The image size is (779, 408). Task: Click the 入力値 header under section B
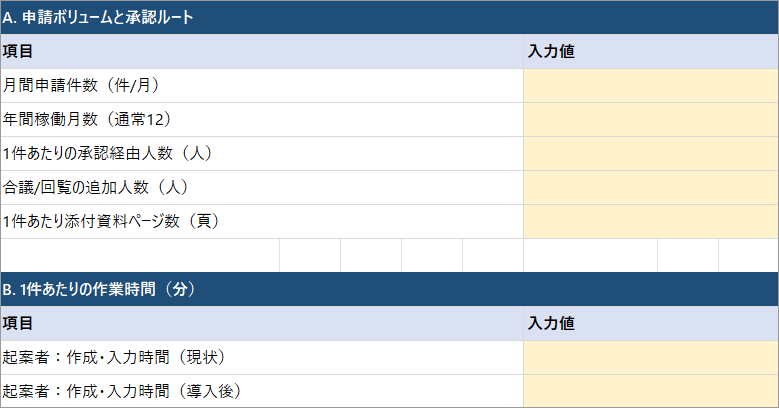(x=550, y=324)
